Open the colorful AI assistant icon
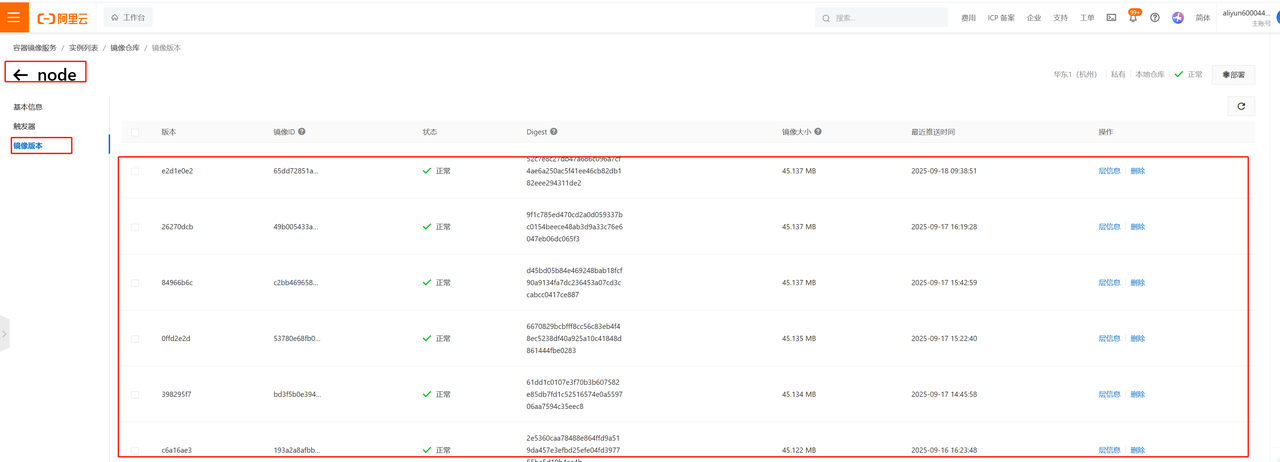This screenshot has height=462, width=1280. [1178, 18]
